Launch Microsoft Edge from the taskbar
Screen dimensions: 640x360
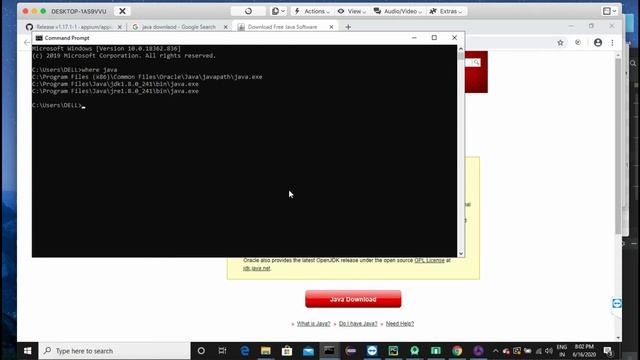pos(244,351)
